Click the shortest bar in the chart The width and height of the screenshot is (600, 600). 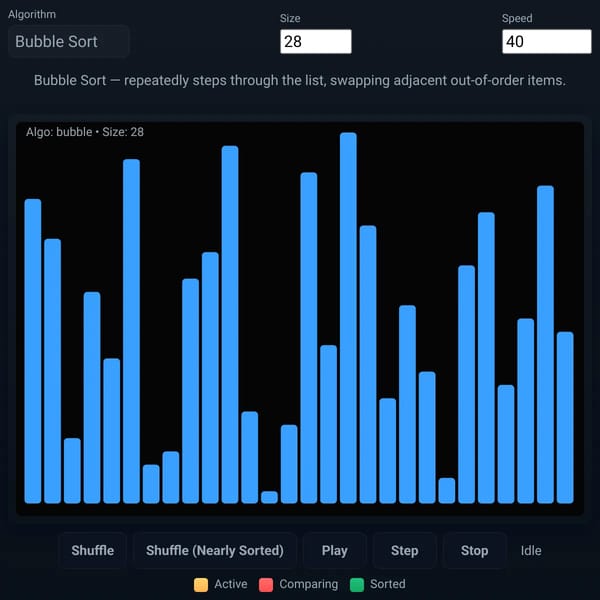(x=269, y=497)
